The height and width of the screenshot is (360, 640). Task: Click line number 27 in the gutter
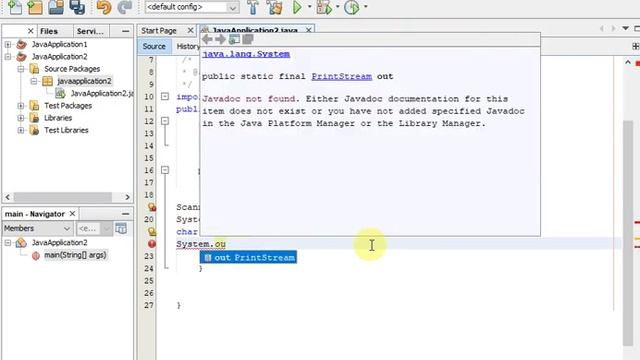click(149, 305)
